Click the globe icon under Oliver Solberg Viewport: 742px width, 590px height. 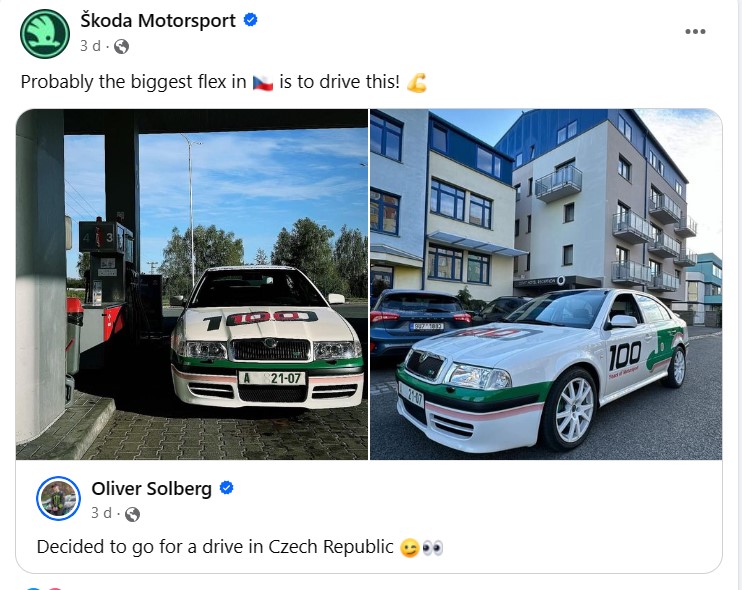pyautogui.click(x=132, y=514)
